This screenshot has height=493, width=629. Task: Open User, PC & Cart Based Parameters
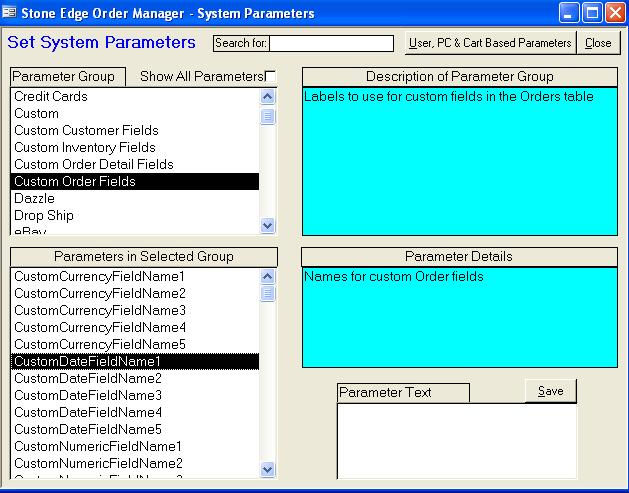(490, 43)
